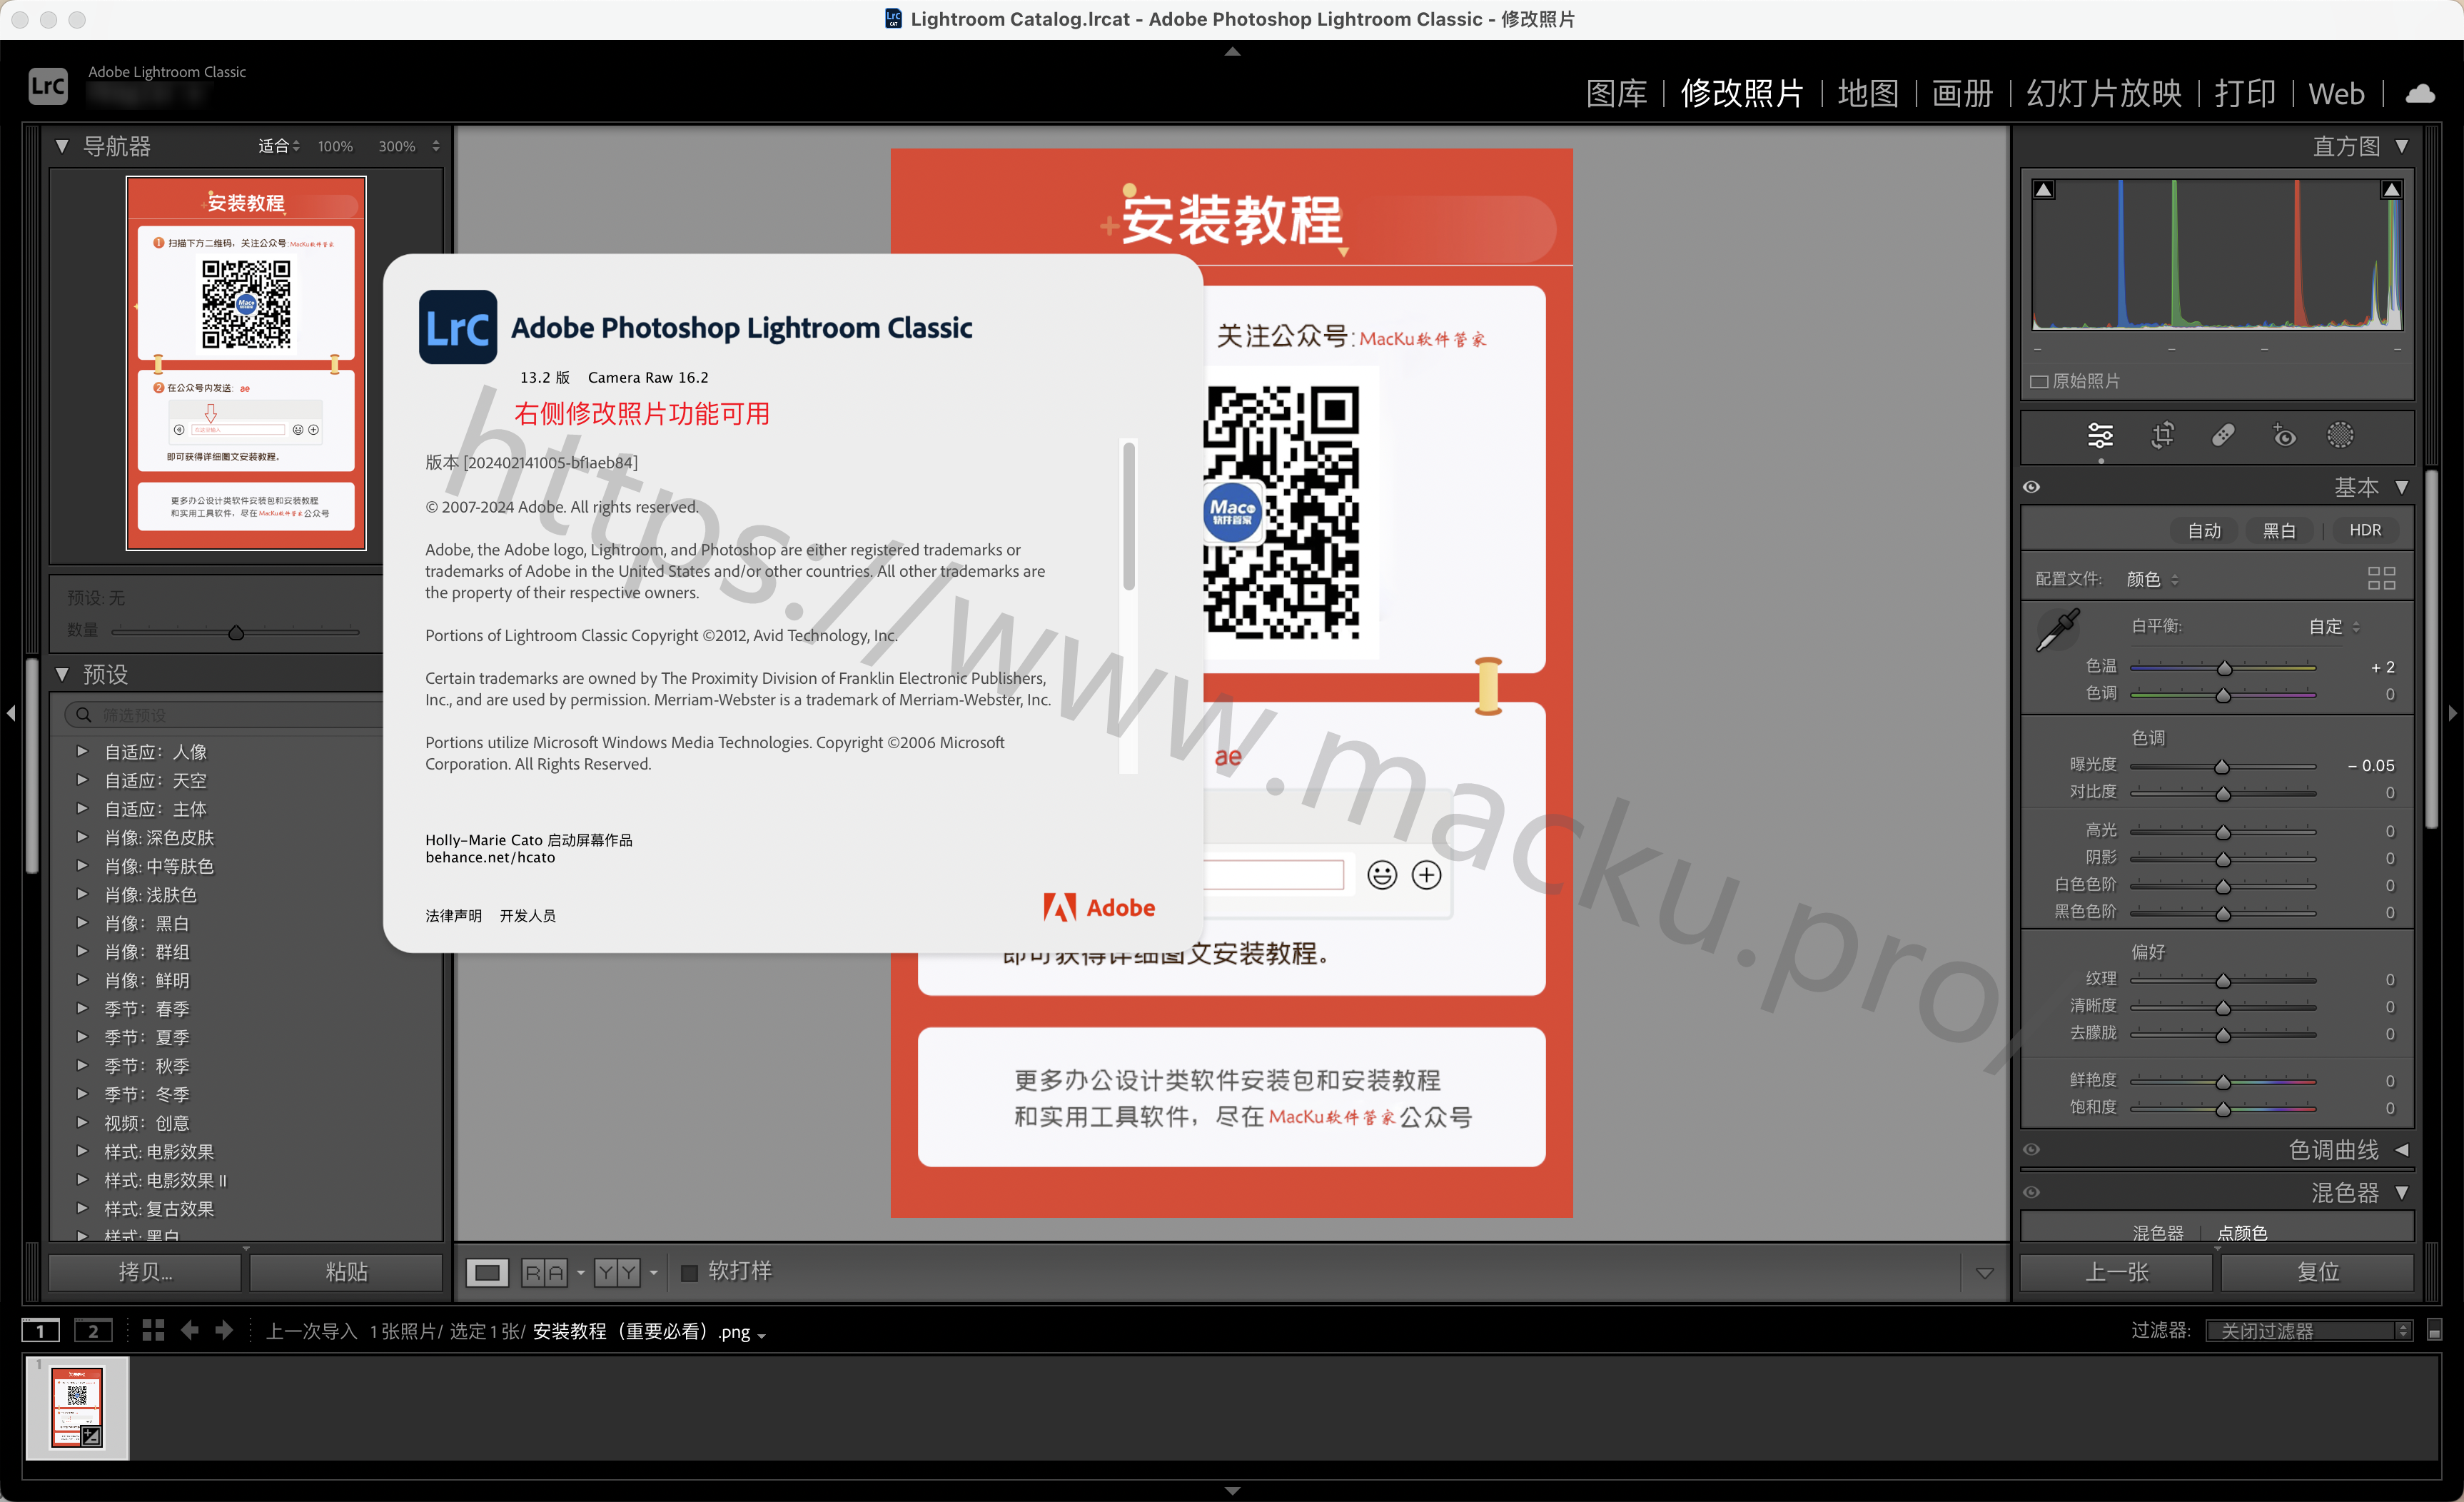Switch to 图库 module

tap(1616, 93)
